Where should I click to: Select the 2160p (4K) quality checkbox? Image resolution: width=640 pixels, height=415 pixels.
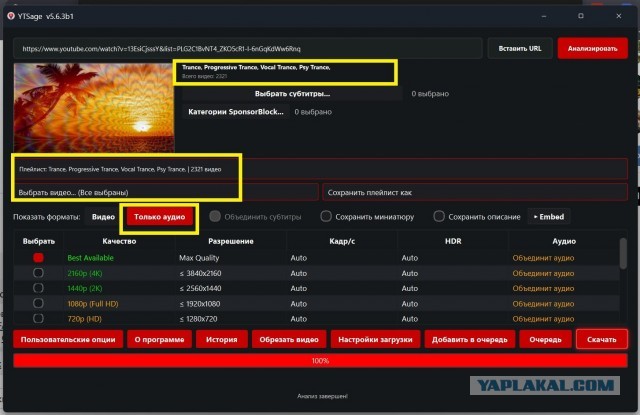pyautogui.click(x=38, y=273)
